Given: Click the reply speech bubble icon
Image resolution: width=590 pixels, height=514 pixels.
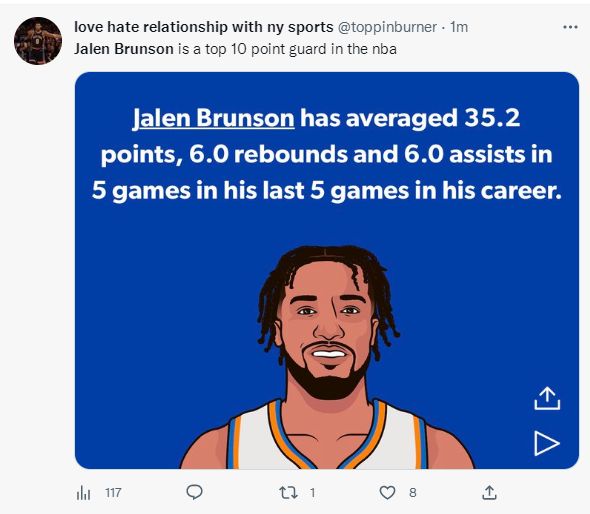Looking at the screenshot, I should [x=194, y=492].
